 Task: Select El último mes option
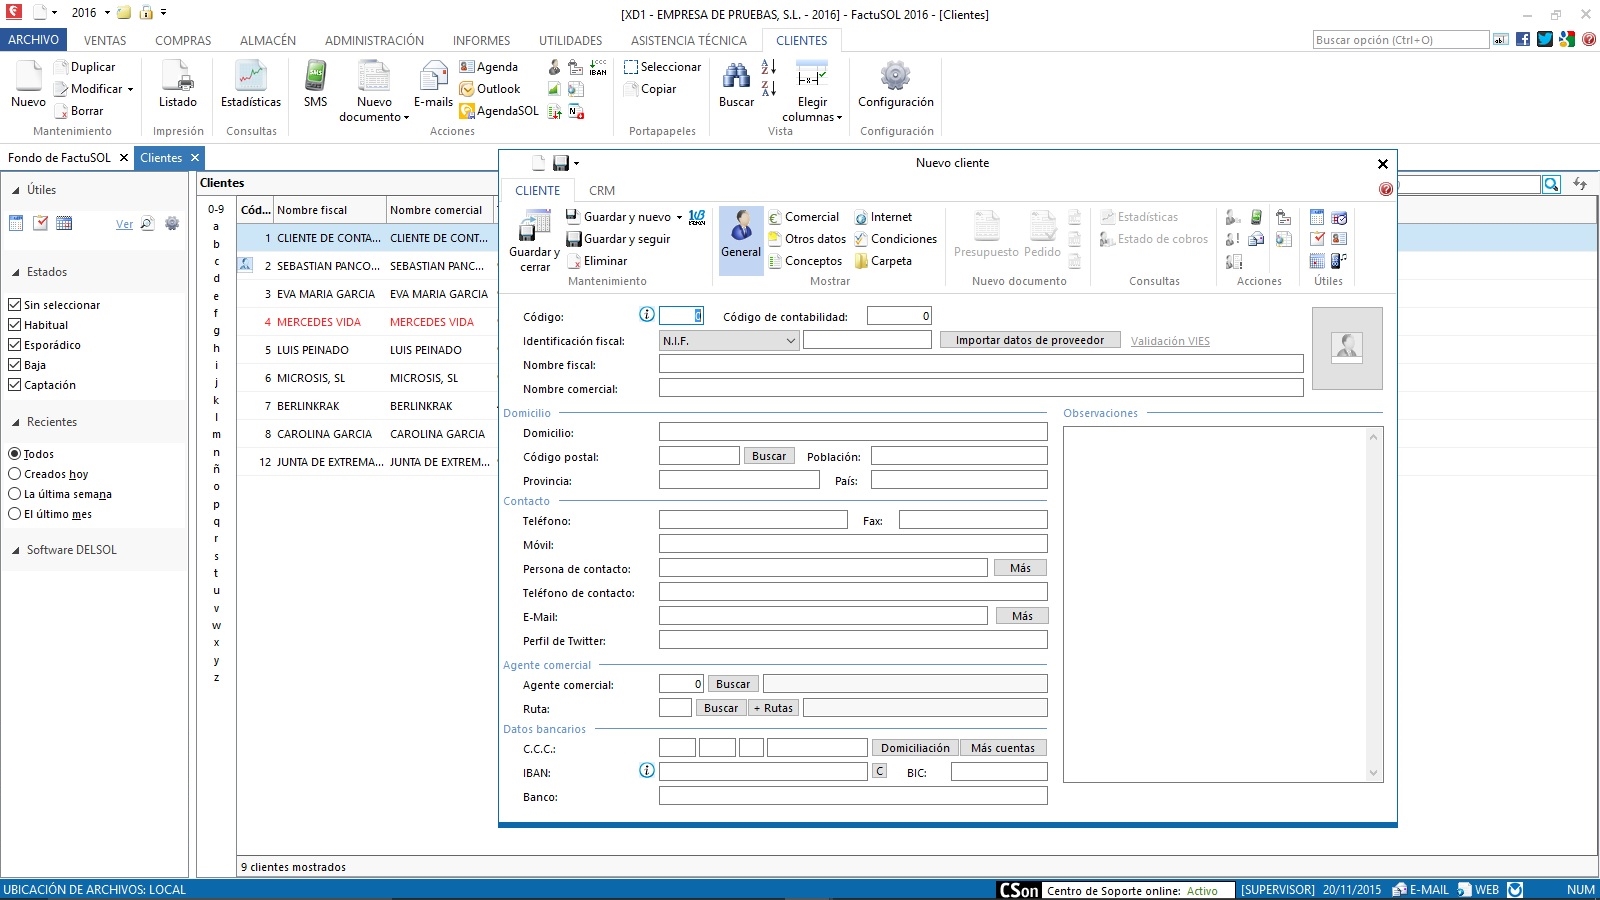(x=15, y=514)
